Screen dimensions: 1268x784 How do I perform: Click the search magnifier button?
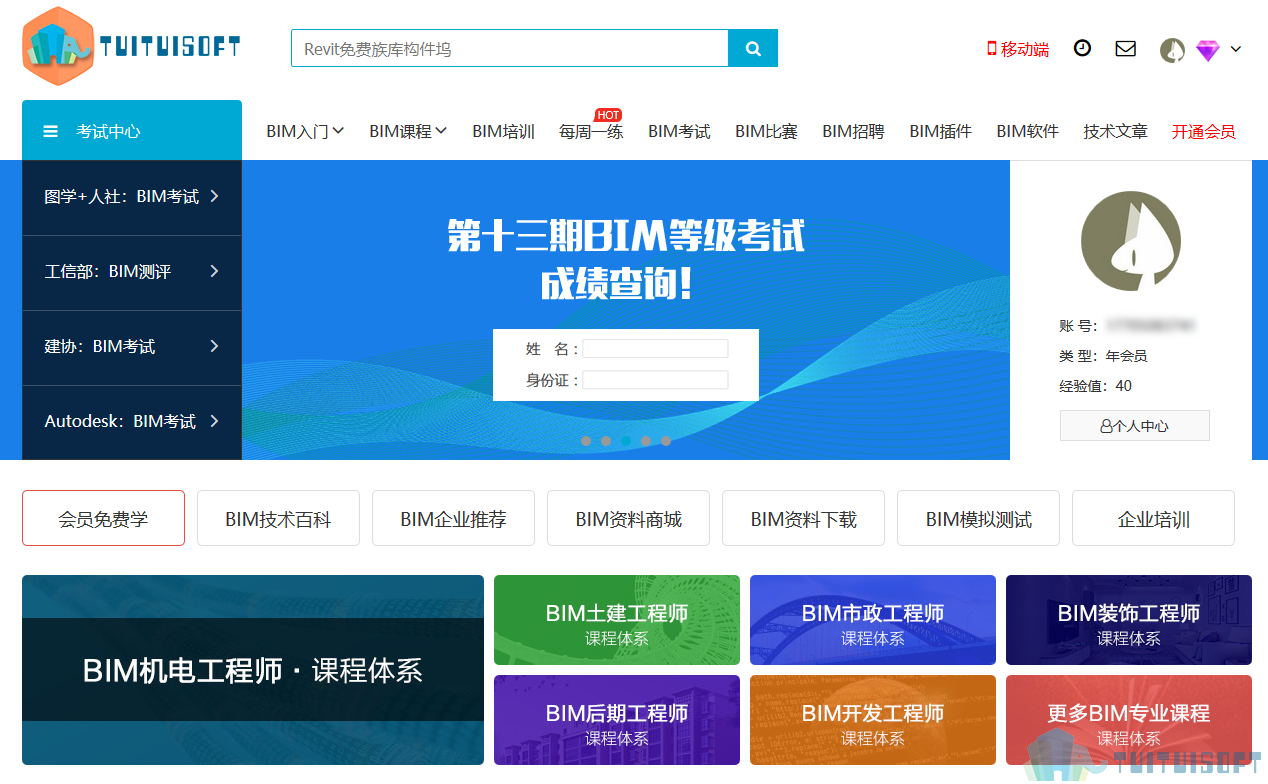pos(753,48)
